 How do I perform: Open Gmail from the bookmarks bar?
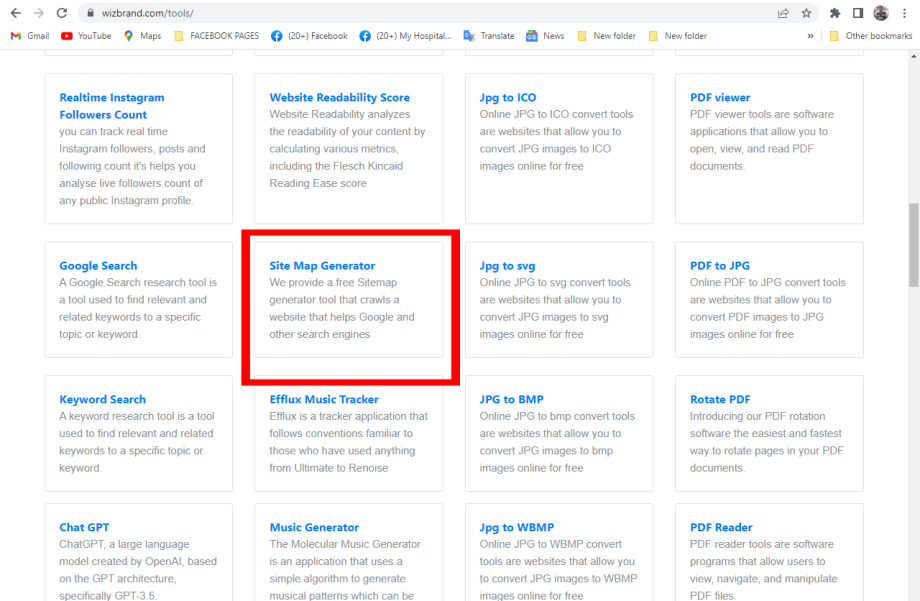pos(28,35)
